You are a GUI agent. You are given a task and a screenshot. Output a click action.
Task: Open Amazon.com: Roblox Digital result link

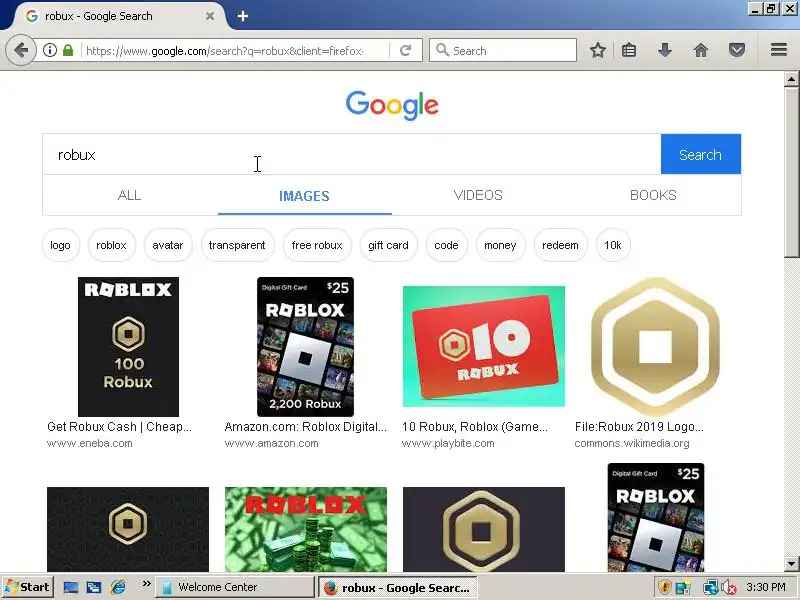306,427
